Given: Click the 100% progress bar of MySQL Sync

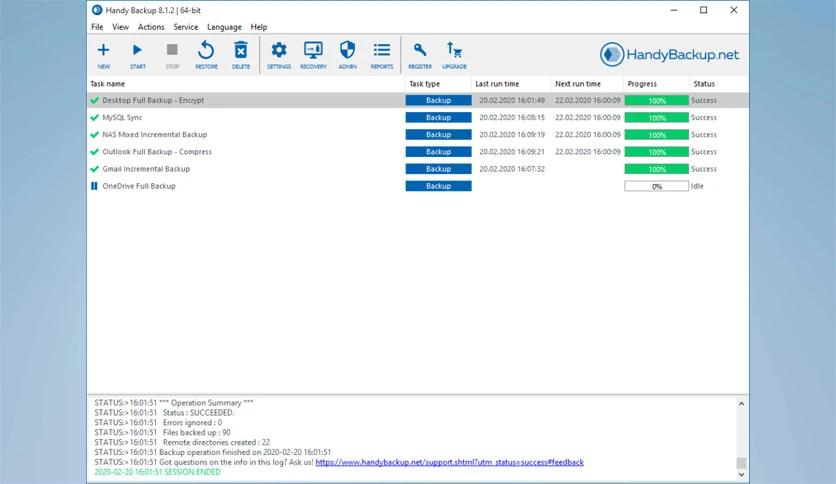Looking at the screenshot, I should (x=656, y=117).
